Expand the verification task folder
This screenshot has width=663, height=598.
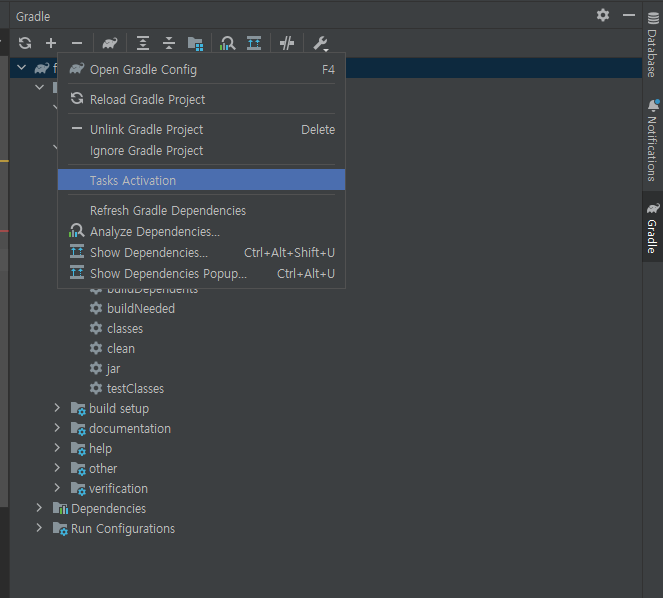[57, 488]
